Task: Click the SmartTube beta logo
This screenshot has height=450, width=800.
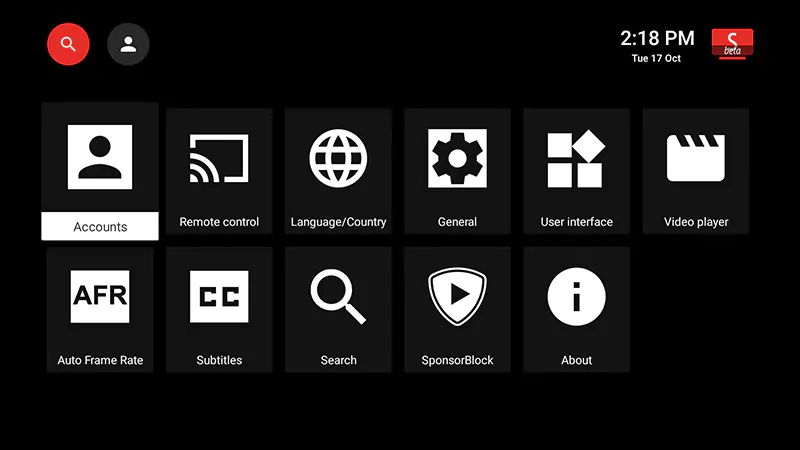Action: coord(732,44)
